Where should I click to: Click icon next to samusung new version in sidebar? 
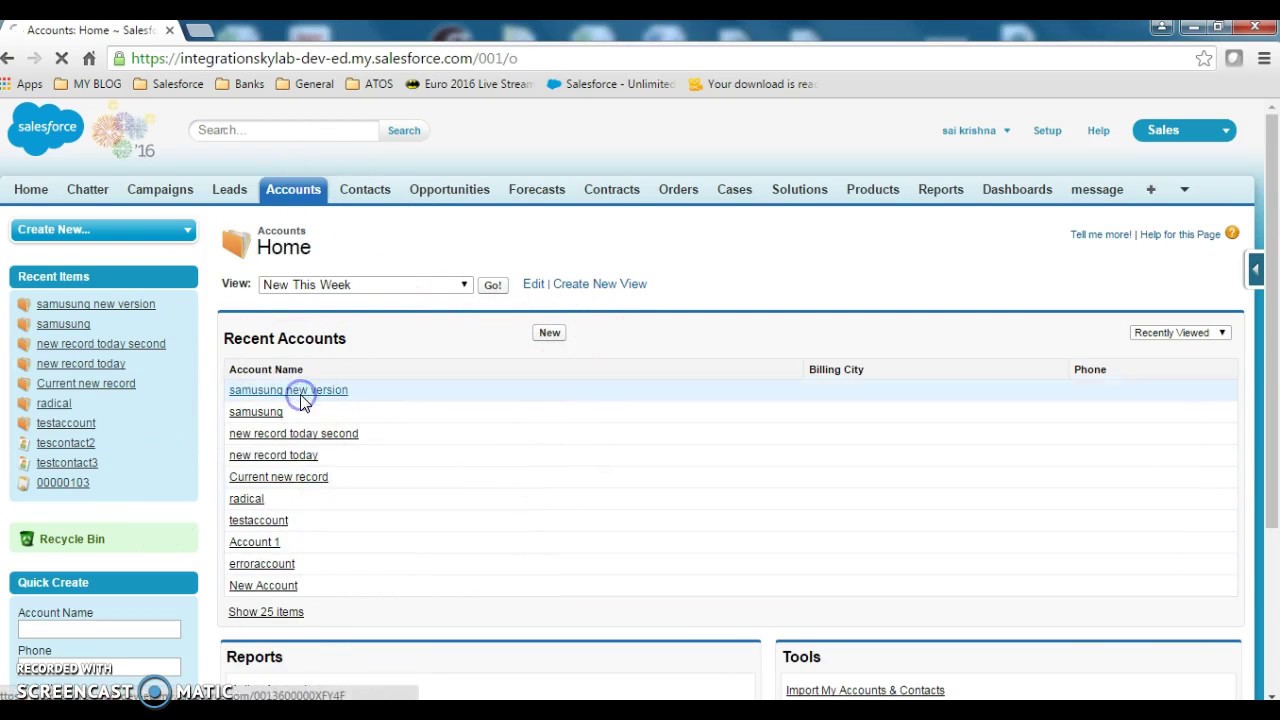click(24, 304)
